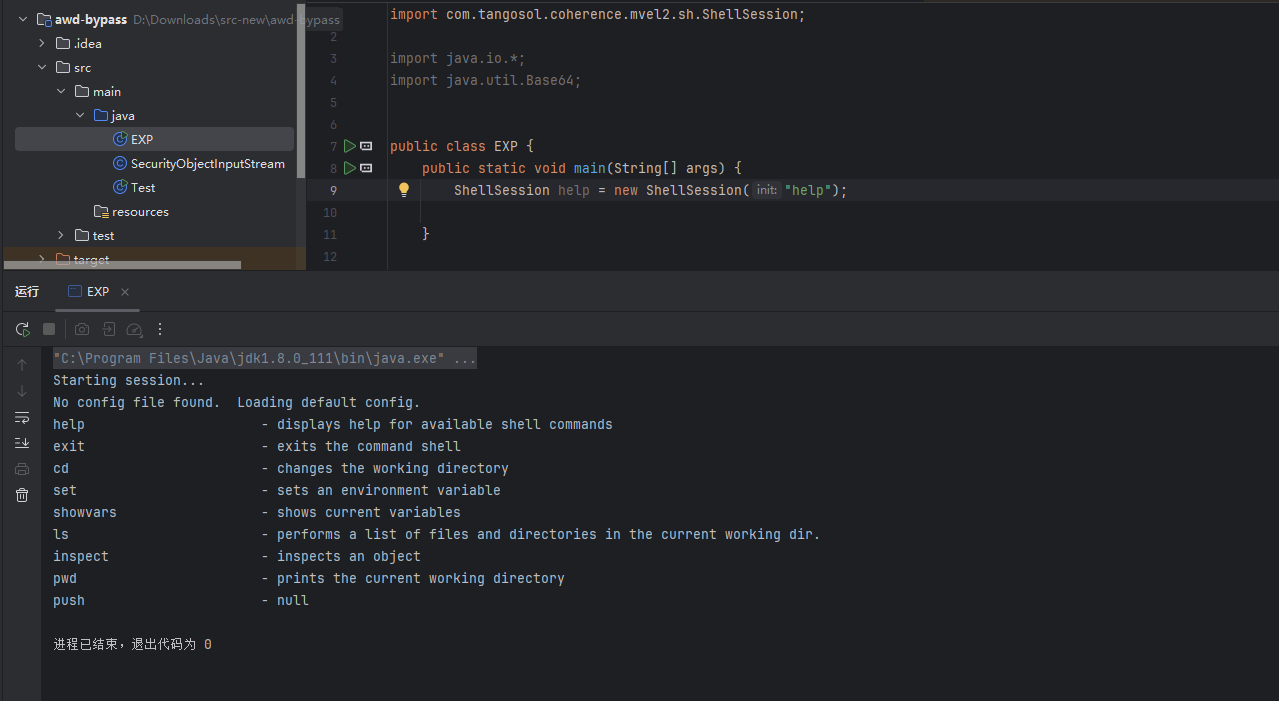The height and width of the screenshot is (701, 1279).
Task: Click the run gutter arrow beside class EXP
Action: click(350, 146)
